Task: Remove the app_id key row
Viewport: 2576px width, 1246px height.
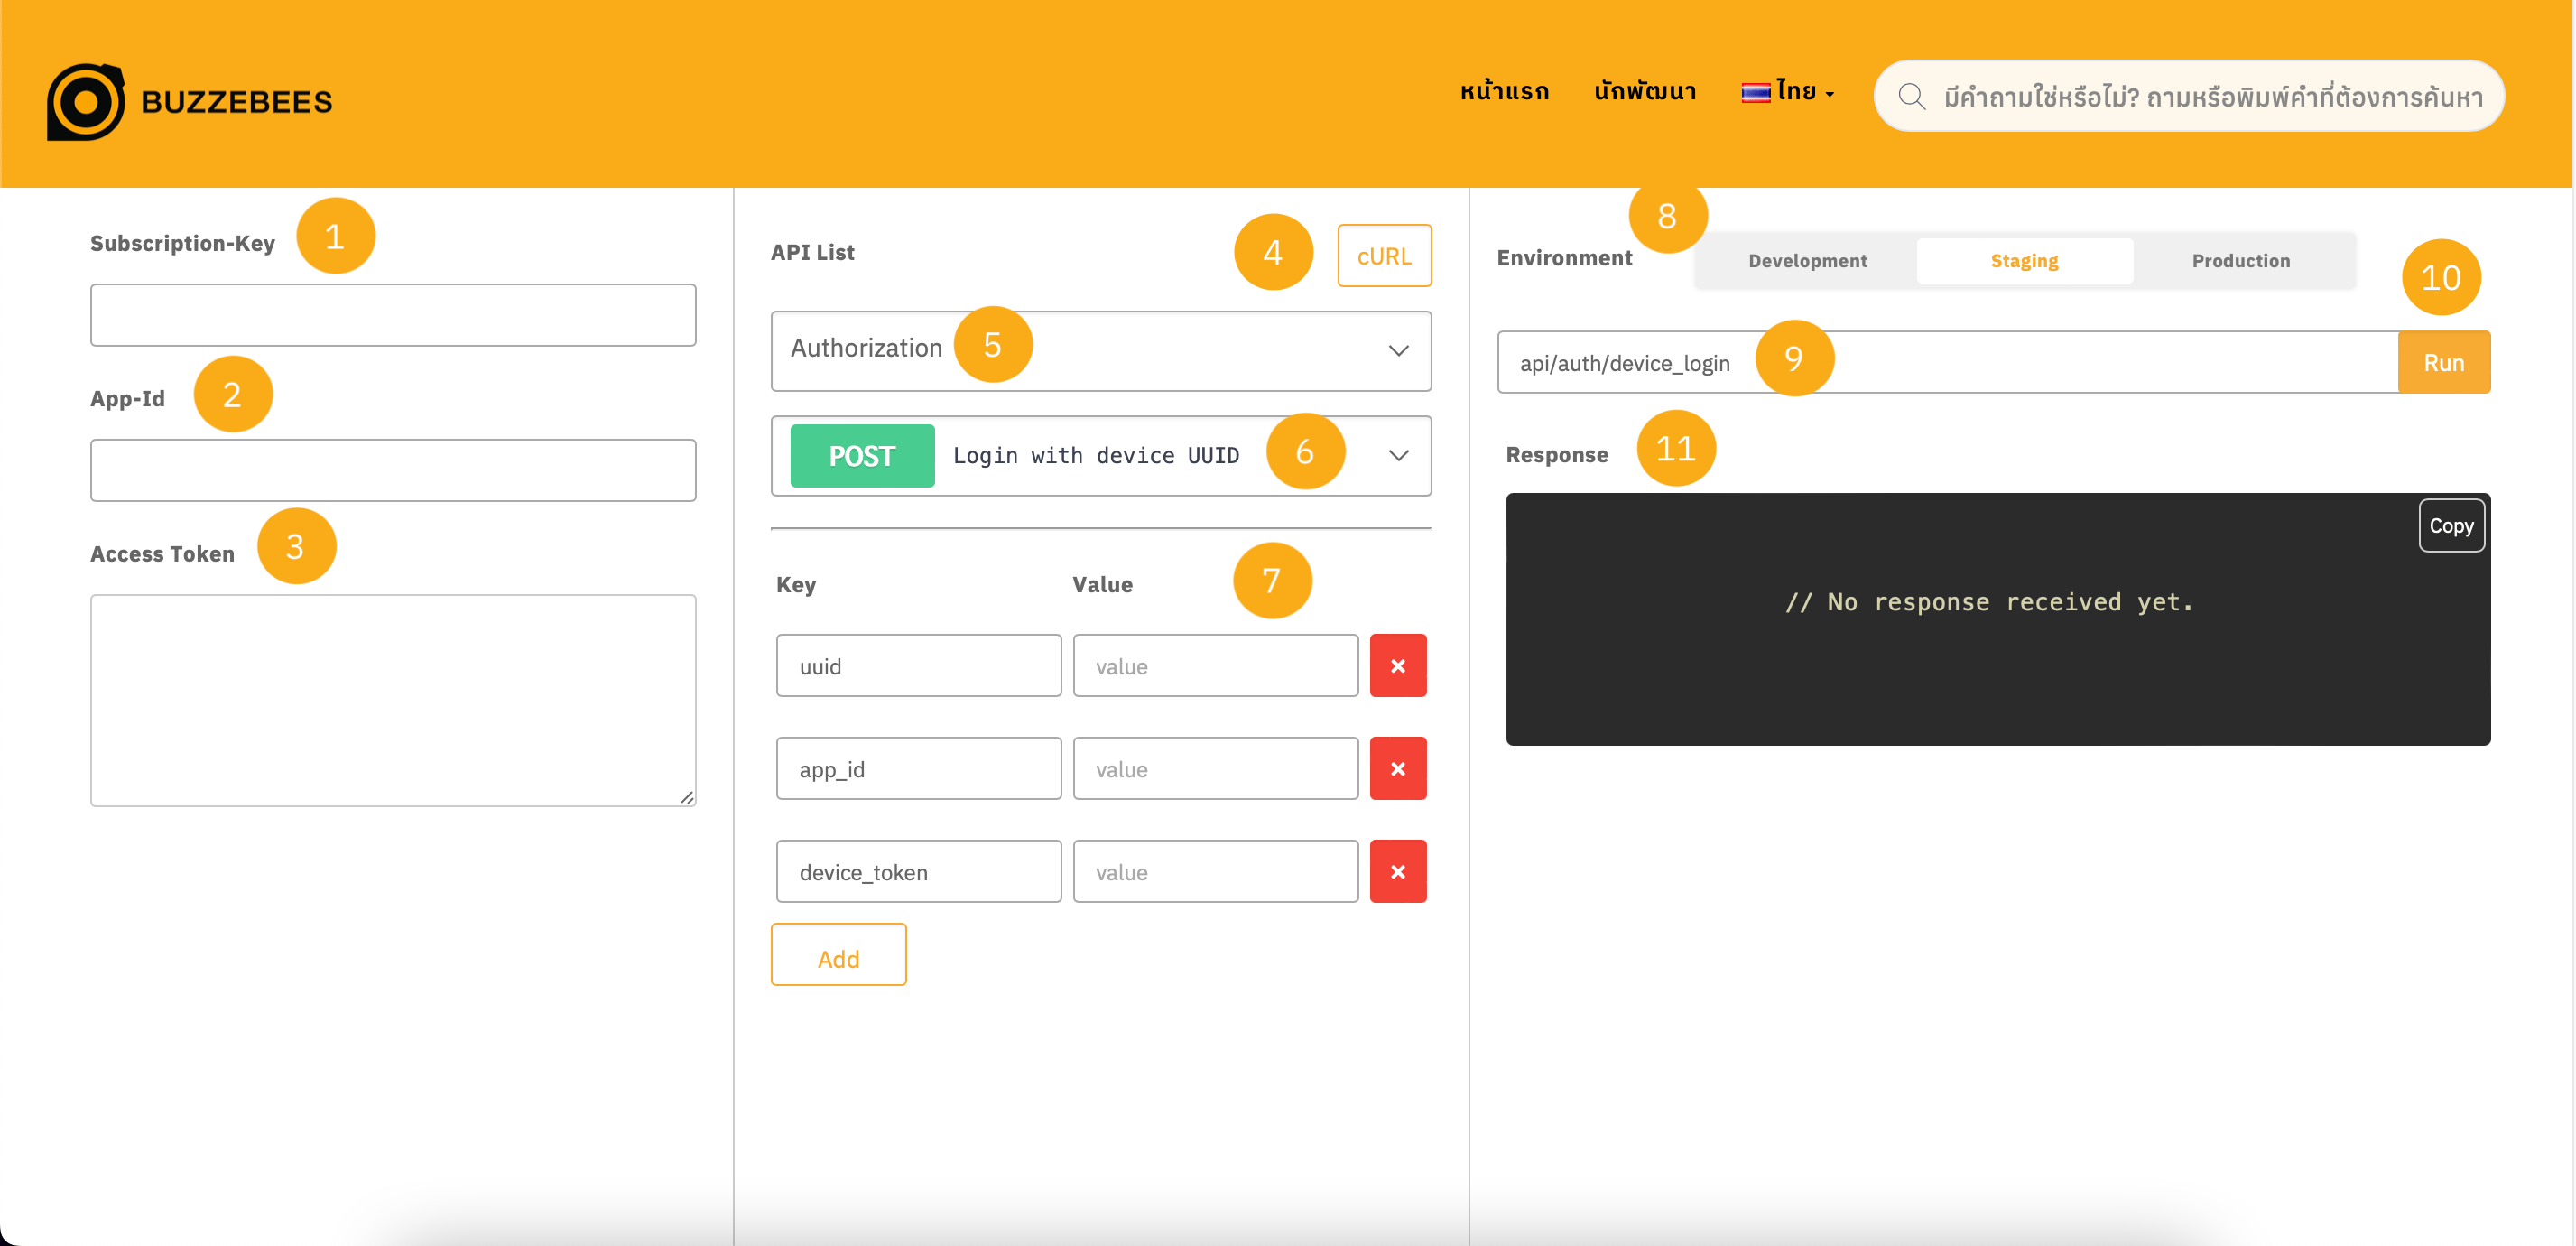Action: [1397, 768]
